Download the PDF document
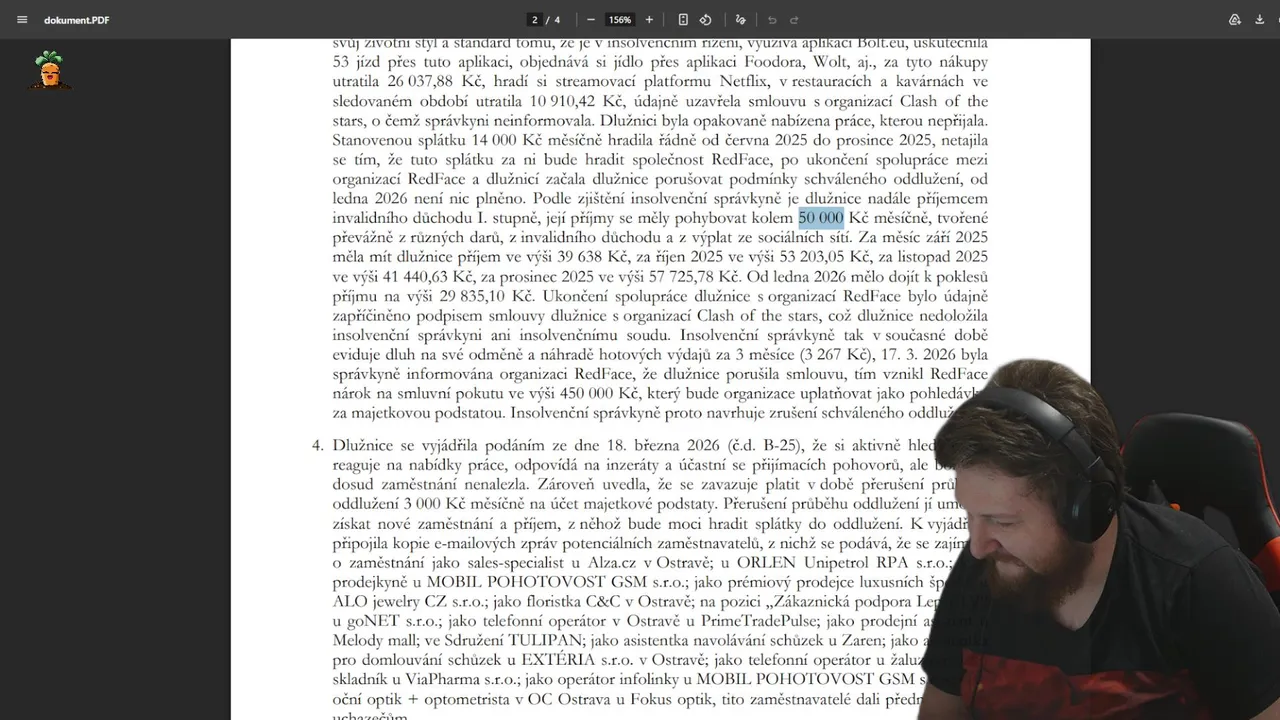This screenshot has width=1280, height=720. [1259, 20]
